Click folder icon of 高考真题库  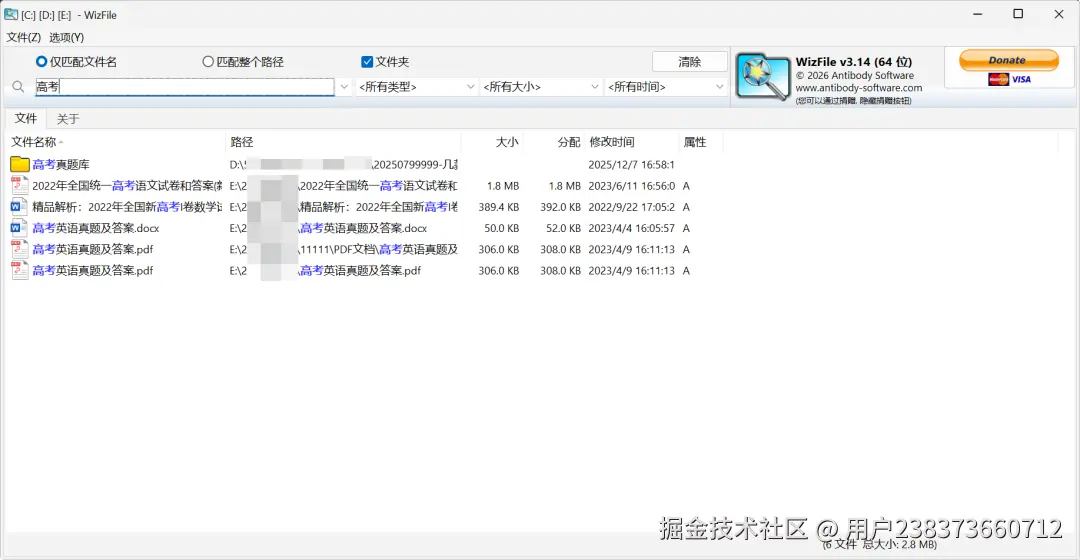tap(20, 164)
